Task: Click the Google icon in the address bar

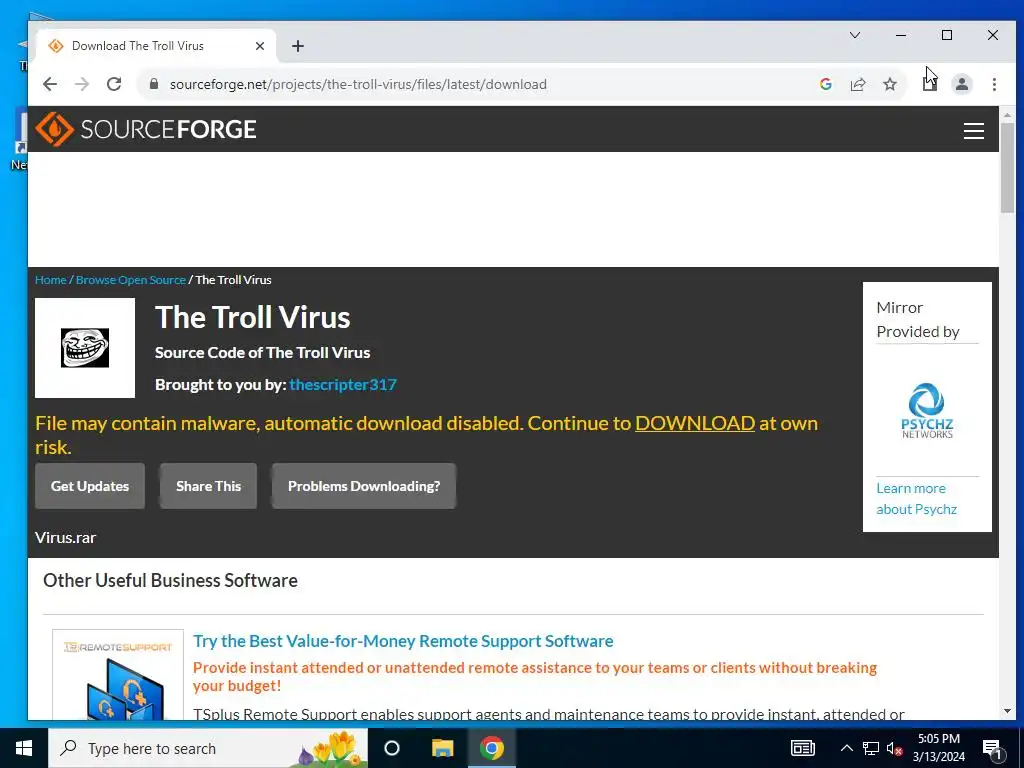Action: tap(825, 84)
